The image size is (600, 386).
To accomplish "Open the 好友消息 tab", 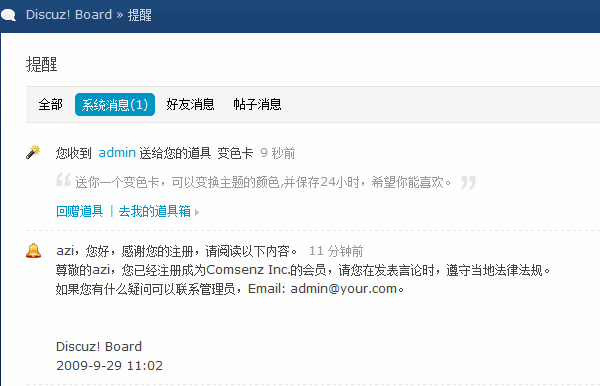I will pos(190,104).
